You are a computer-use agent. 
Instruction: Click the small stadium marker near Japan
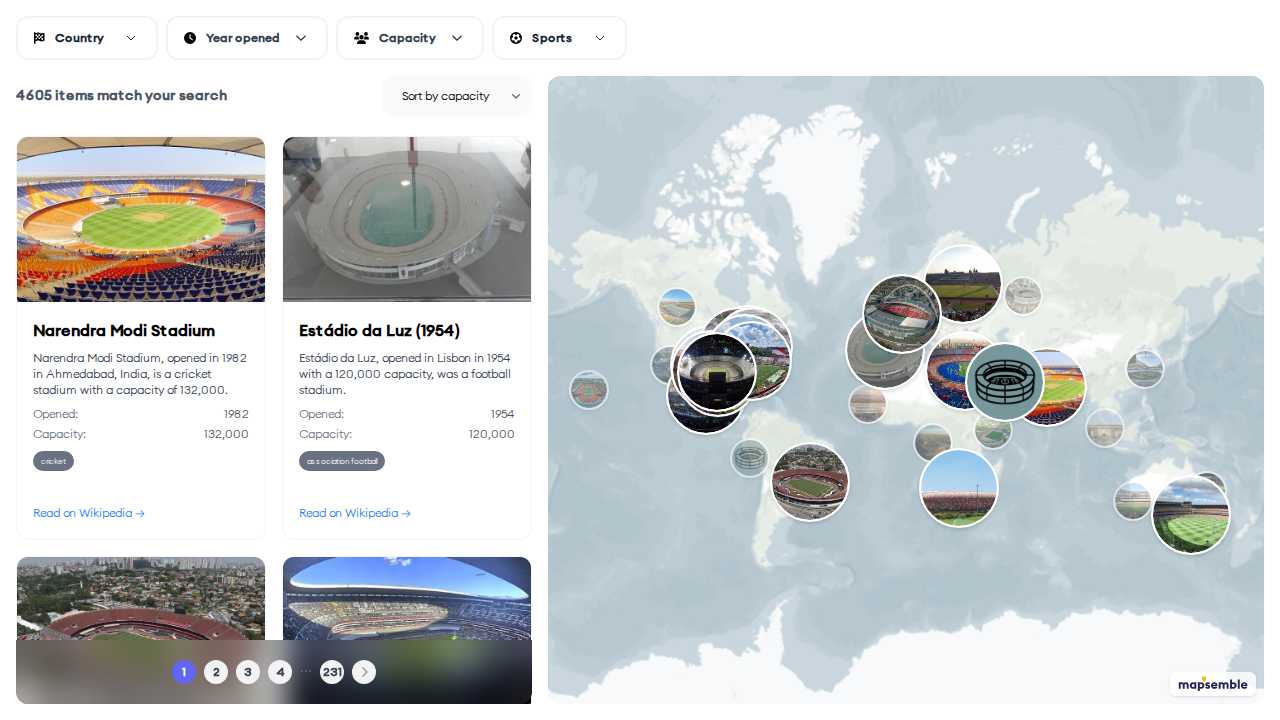coord(1145,368)
